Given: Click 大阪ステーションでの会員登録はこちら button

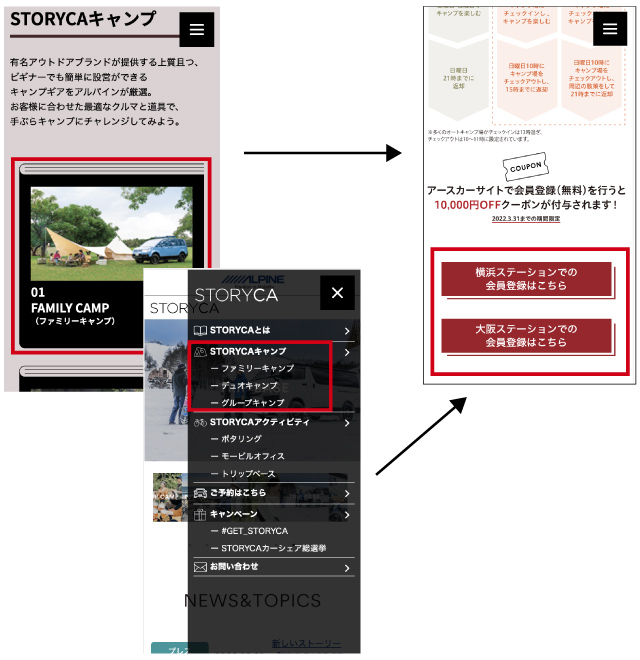Looking at the screenshot, I should [x=526, y=336].
